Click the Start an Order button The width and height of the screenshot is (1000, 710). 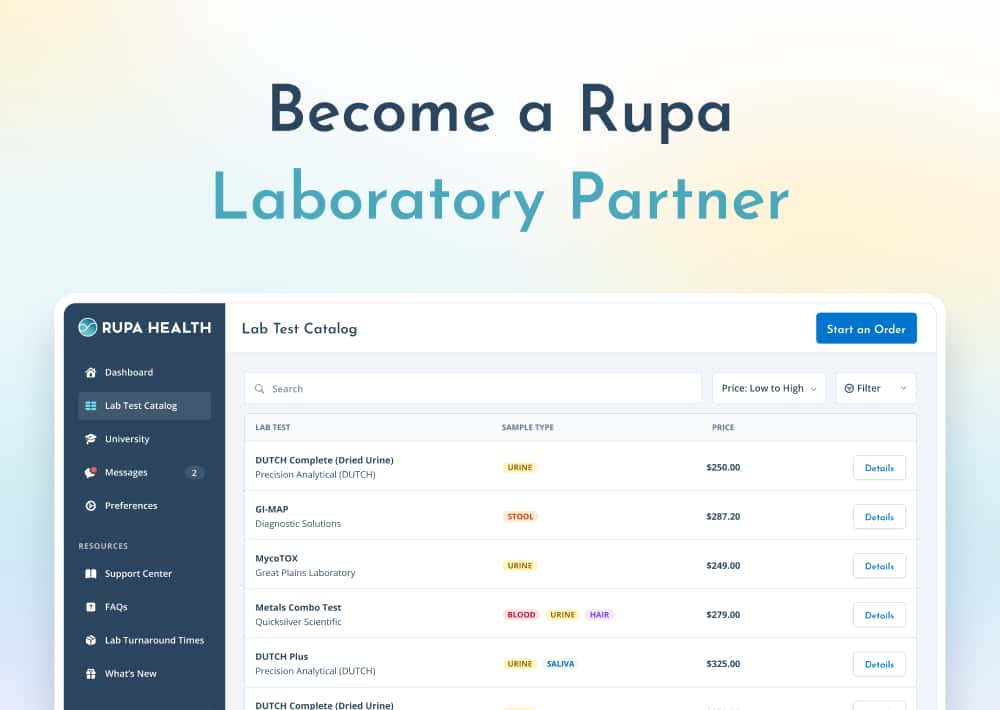[x=866, y=328]
